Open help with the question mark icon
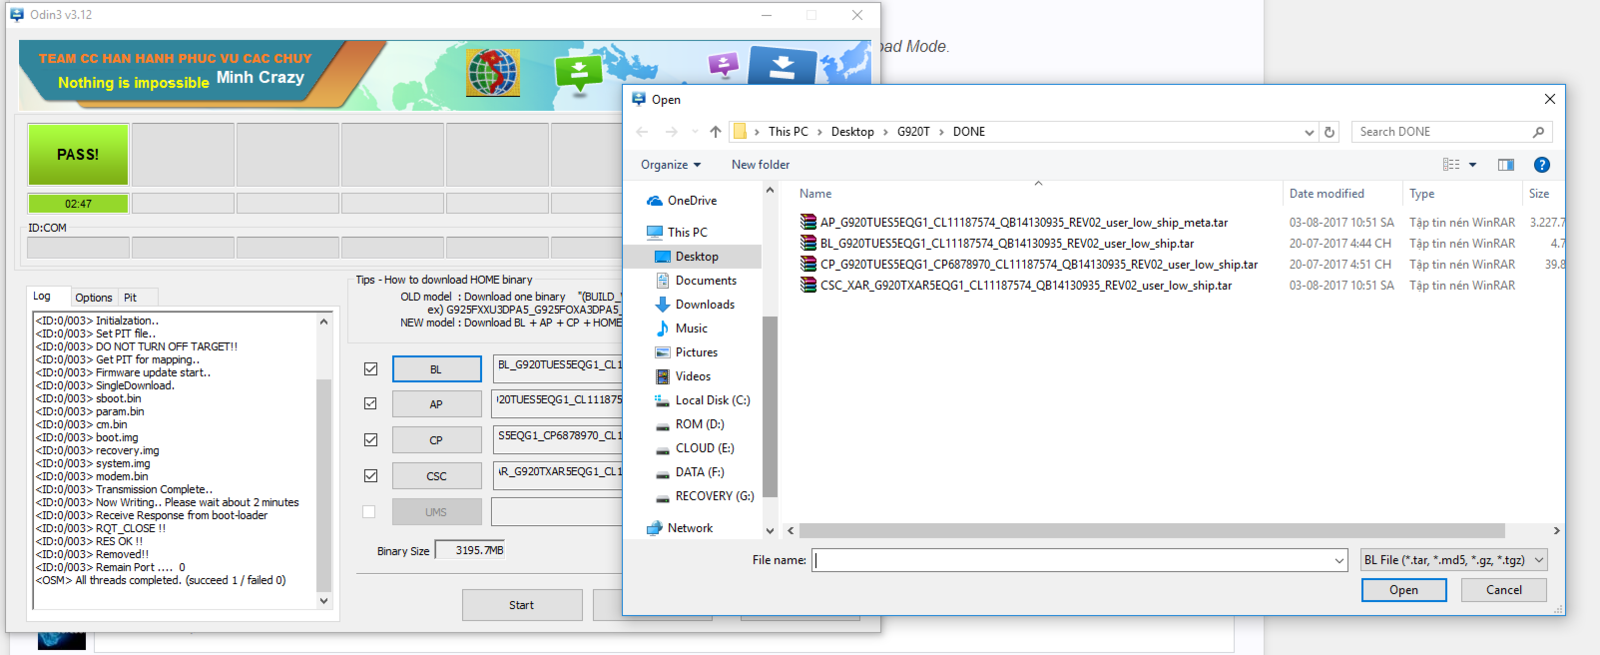Image resolution: width=1600 pixels, height=655 pixels. pyautogui.click(x=1542, y=165)
